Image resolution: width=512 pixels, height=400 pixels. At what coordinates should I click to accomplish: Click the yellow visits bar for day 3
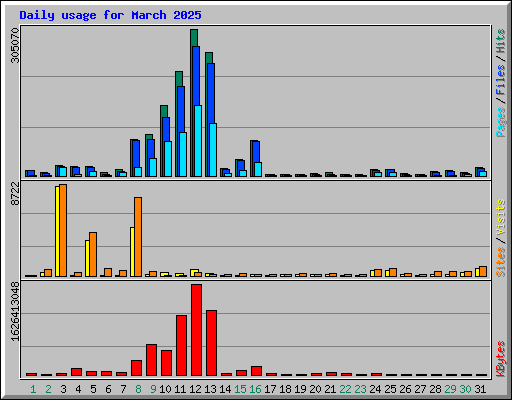[x=57, y=231]
